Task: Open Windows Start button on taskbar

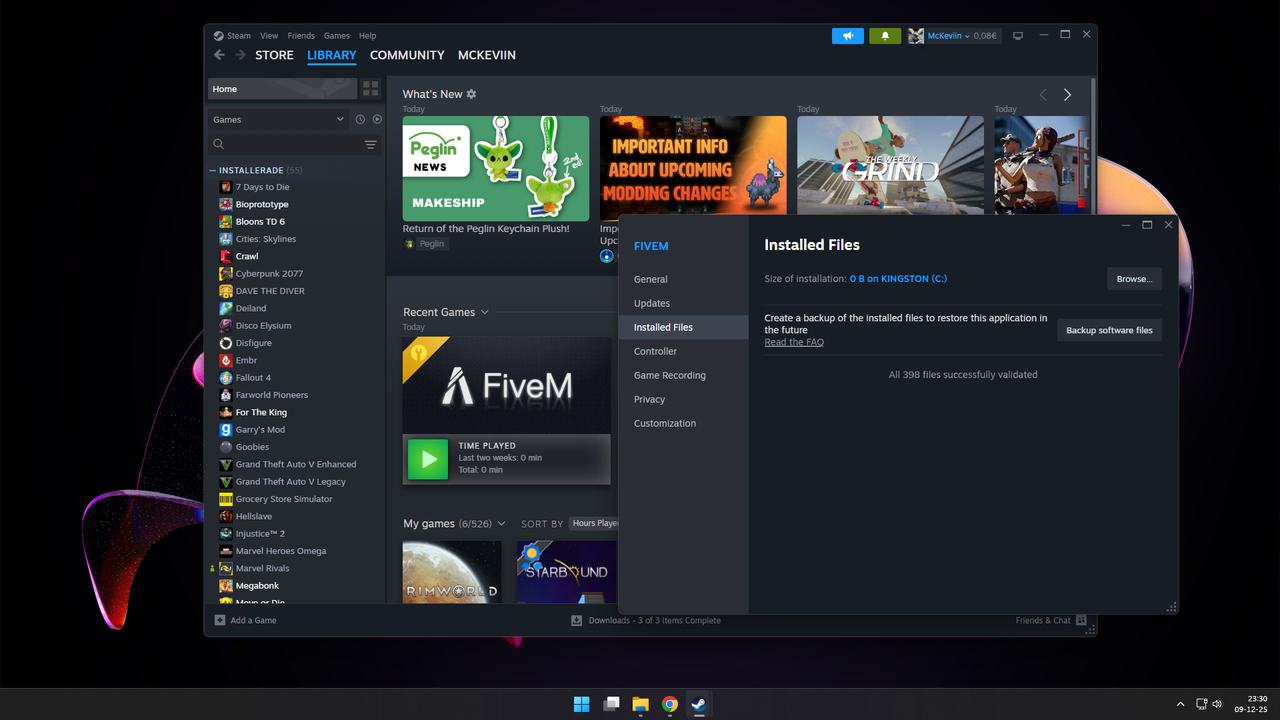Action: 581,704
